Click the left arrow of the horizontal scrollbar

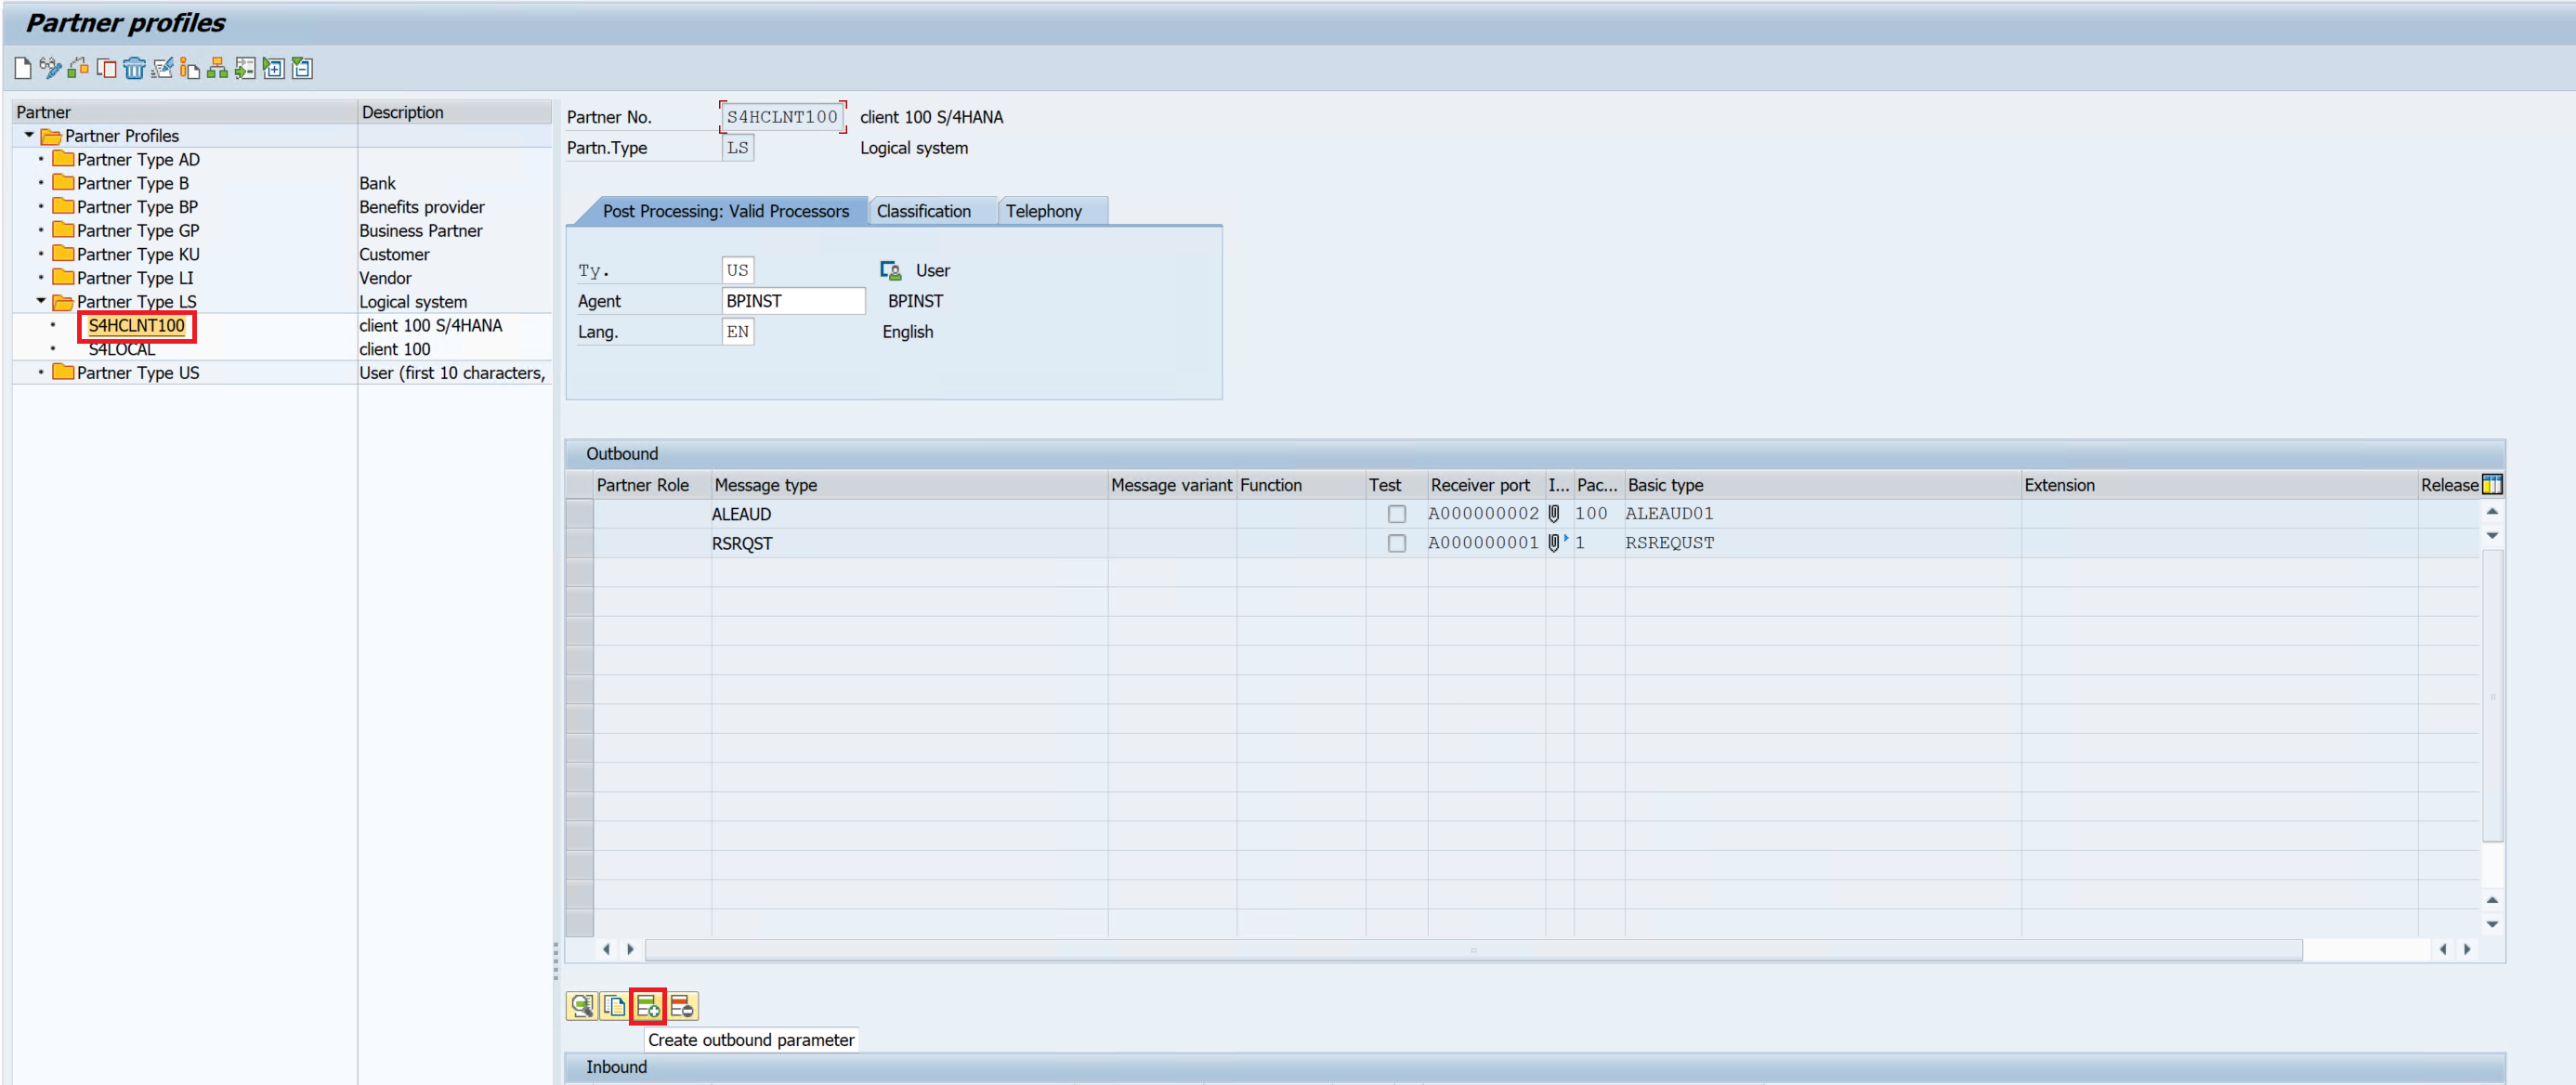coord(606,949)
